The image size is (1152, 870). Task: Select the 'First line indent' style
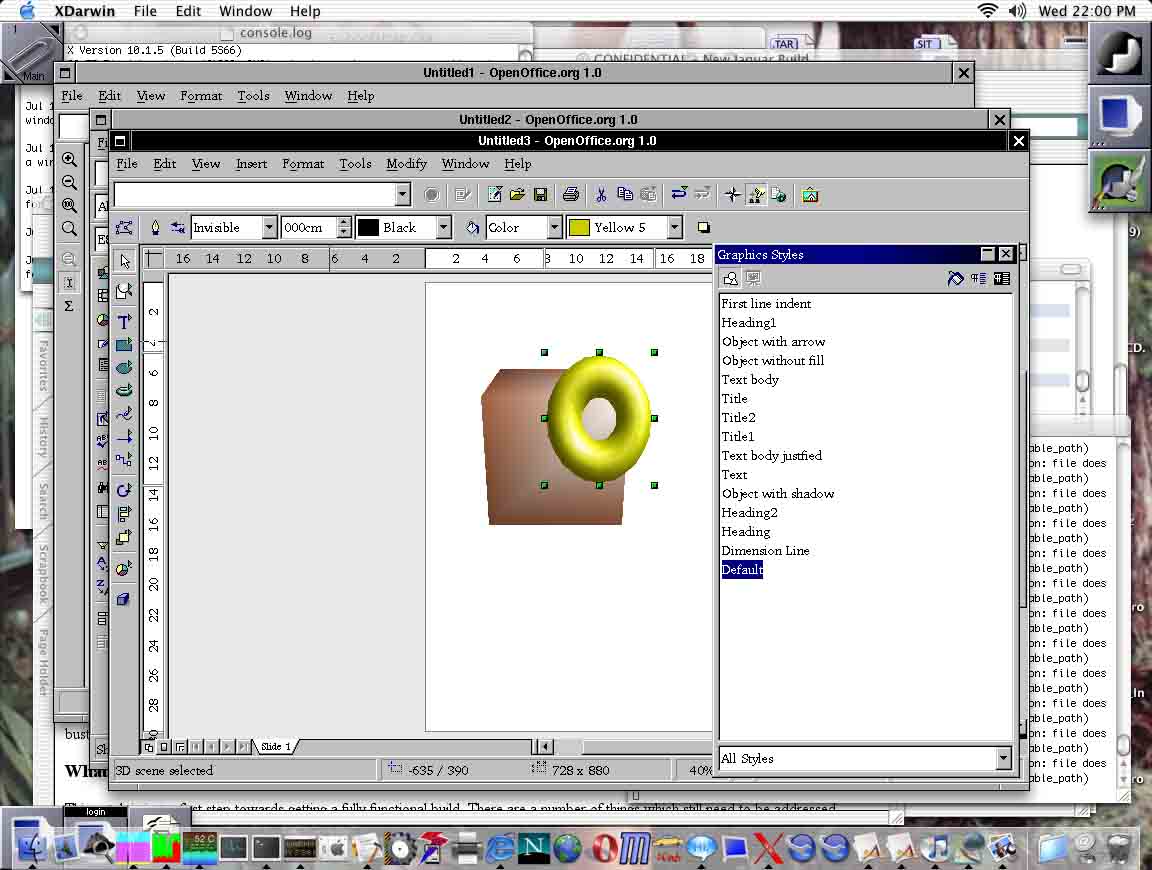point(766,303)
